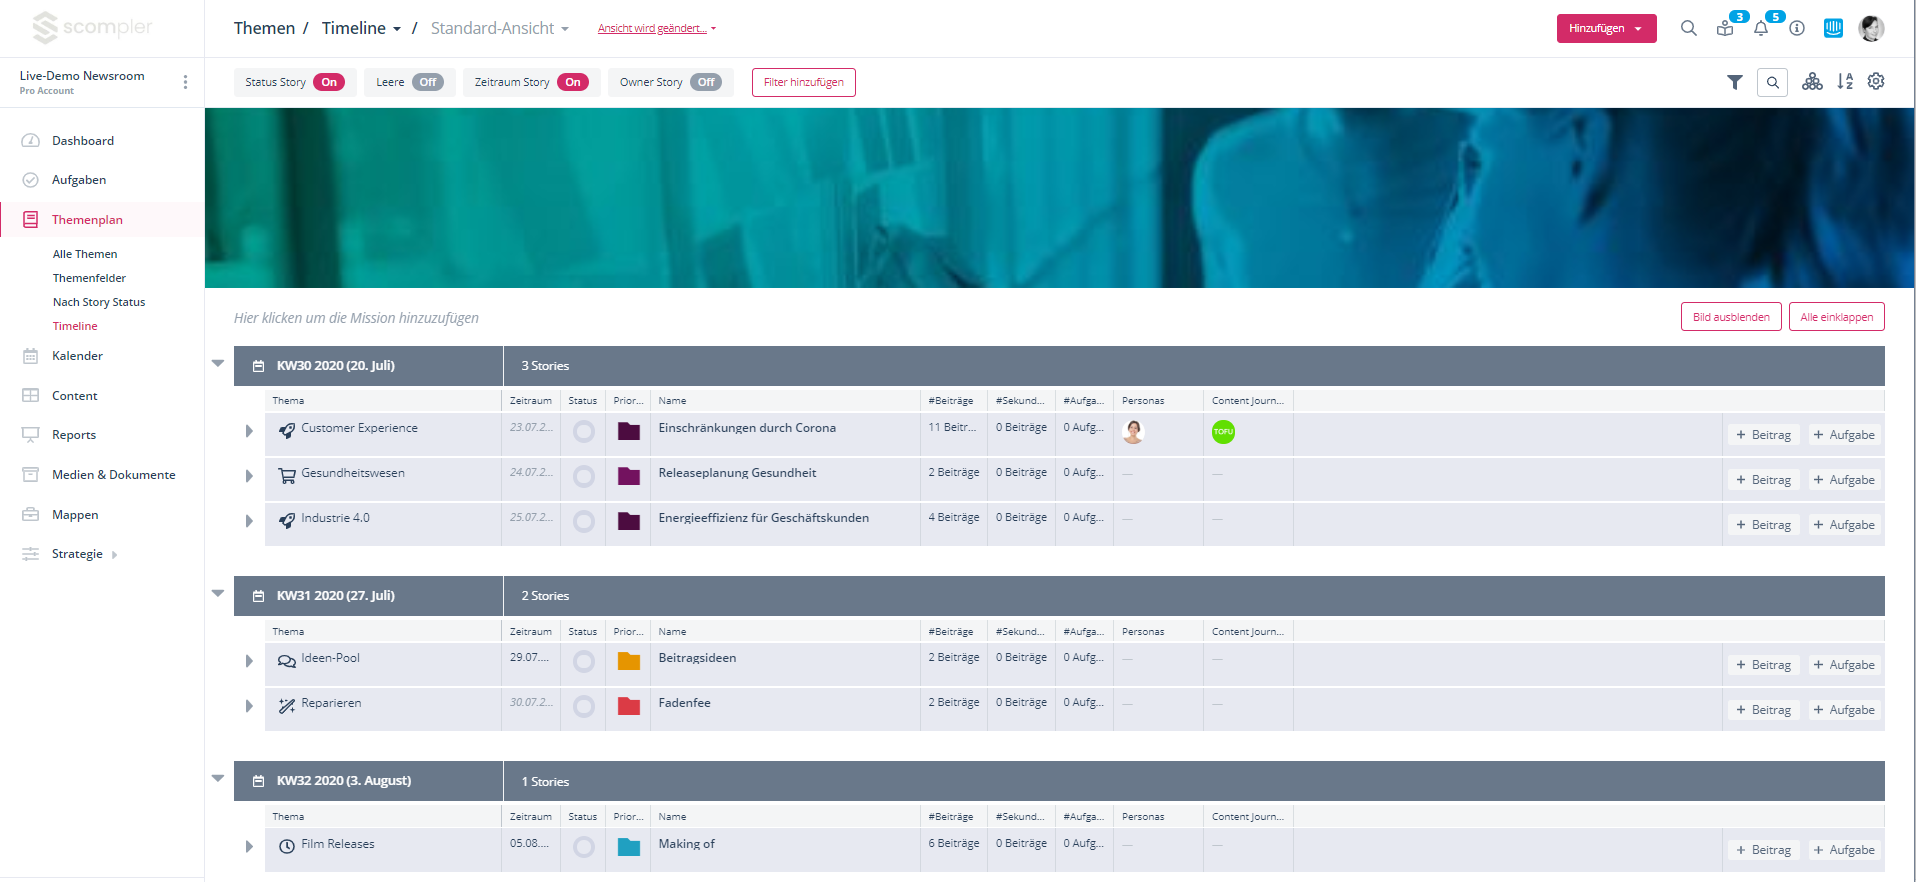Click the magnifier search icon in top bar
This screenshot has width=1916, height=882.
coord(1689,28)
